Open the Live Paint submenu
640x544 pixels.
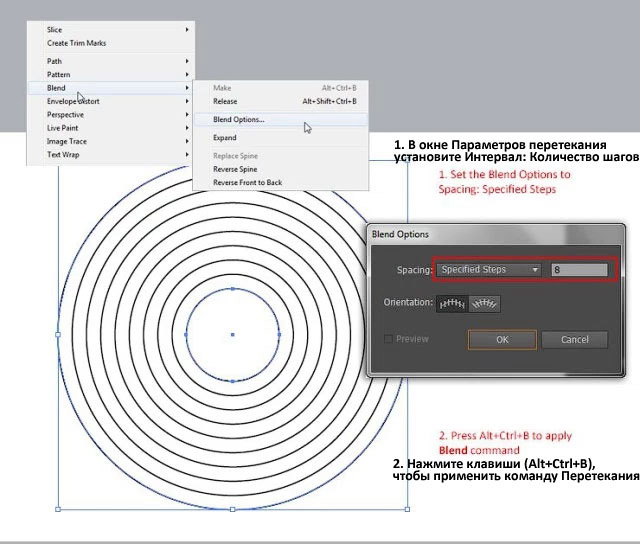point(111,128)
